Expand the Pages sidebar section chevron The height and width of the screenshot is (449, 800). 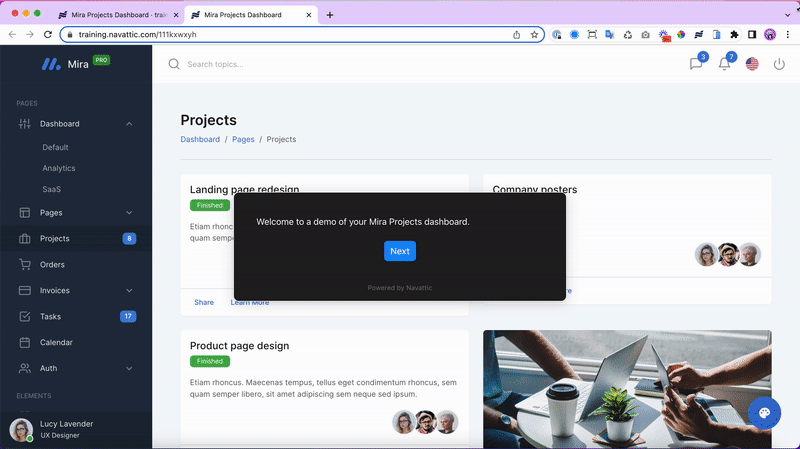pos(129,213)
